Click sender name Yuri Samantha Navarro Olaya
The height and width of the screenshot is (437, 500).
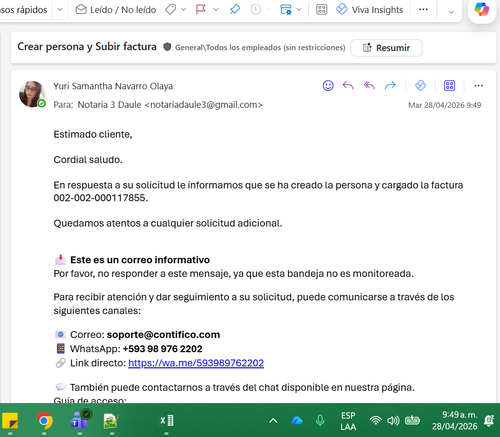(113, 86)
